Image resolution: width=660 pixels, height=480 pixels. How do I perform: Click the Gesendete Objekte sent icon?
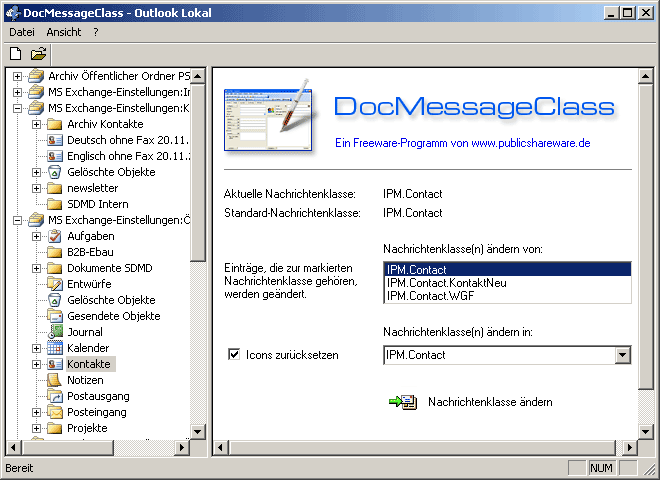[x=55, y=316]
